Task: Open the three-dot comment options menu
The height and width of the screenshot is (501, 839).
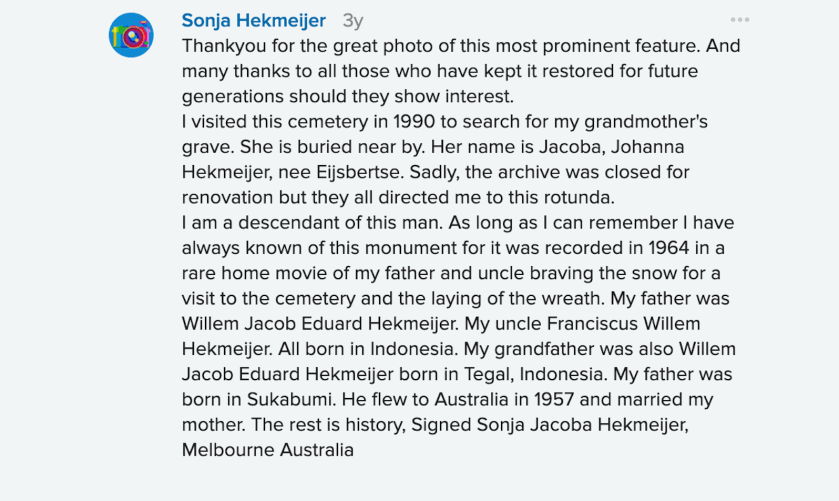Action: (x=739, y=20)
